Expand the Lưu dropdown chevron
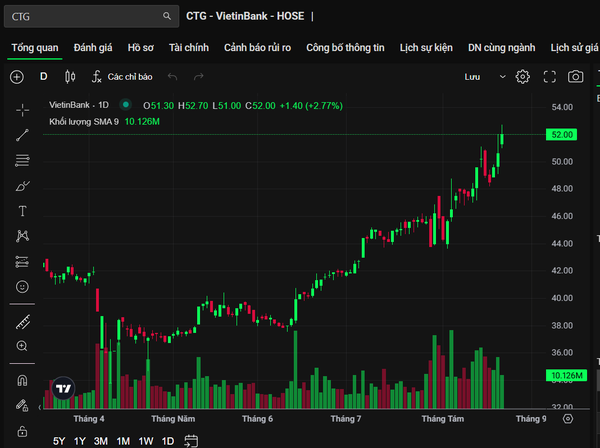Screen dimensions: 600x448 pos(502,77)
